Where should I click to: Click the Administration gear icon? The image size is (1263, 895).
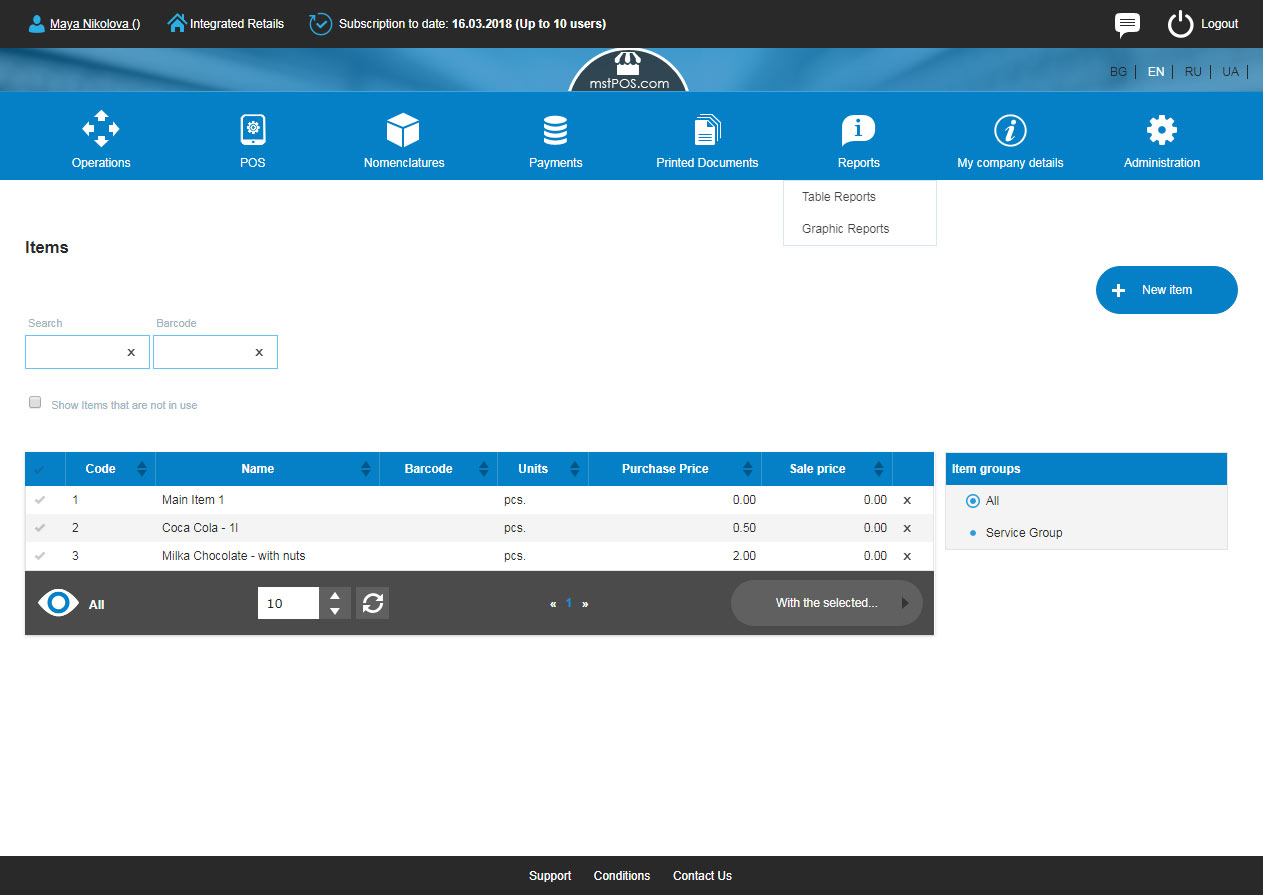pos(1161,130)
